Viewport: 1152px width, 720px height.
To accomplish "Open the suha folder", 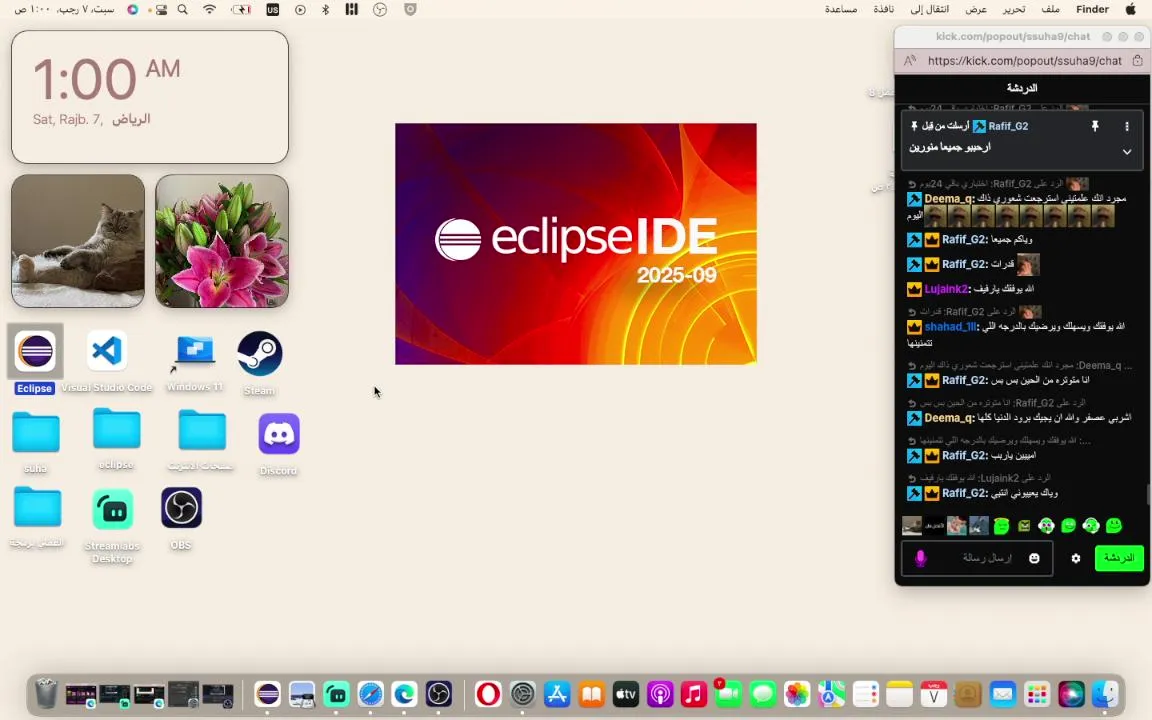I will point(36,433).
